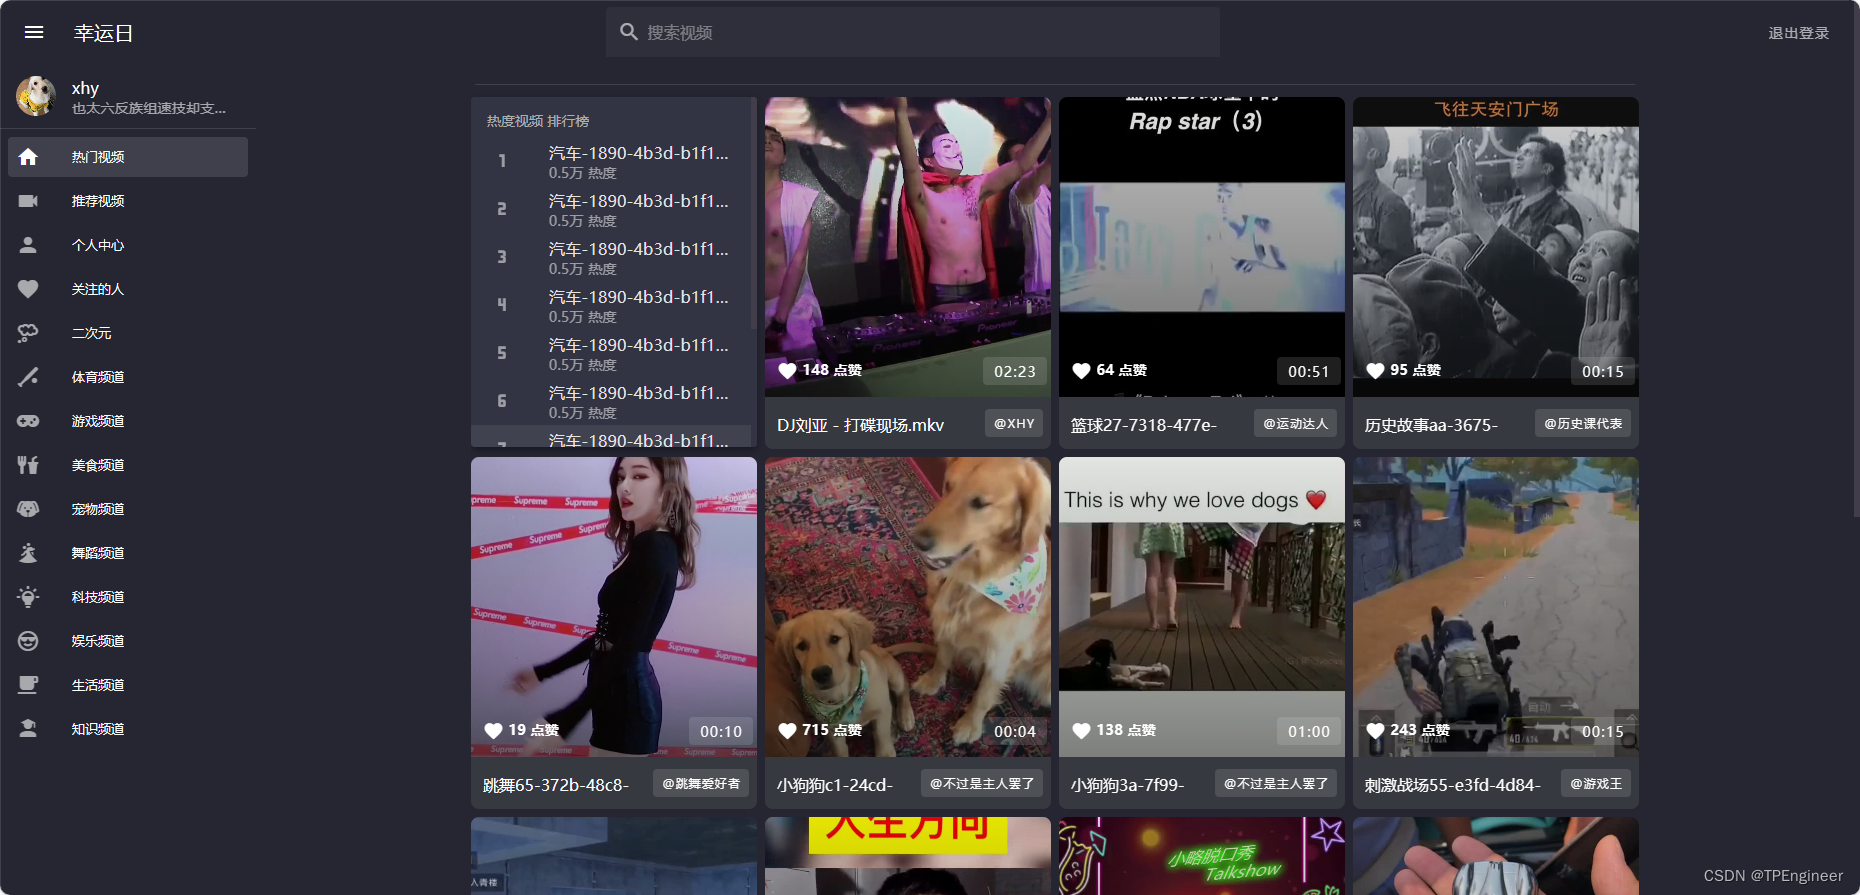Click the sunglasses face icon for 娱乐频道
This screenshot has height=895, width=1860.
(x=28, y=641)
